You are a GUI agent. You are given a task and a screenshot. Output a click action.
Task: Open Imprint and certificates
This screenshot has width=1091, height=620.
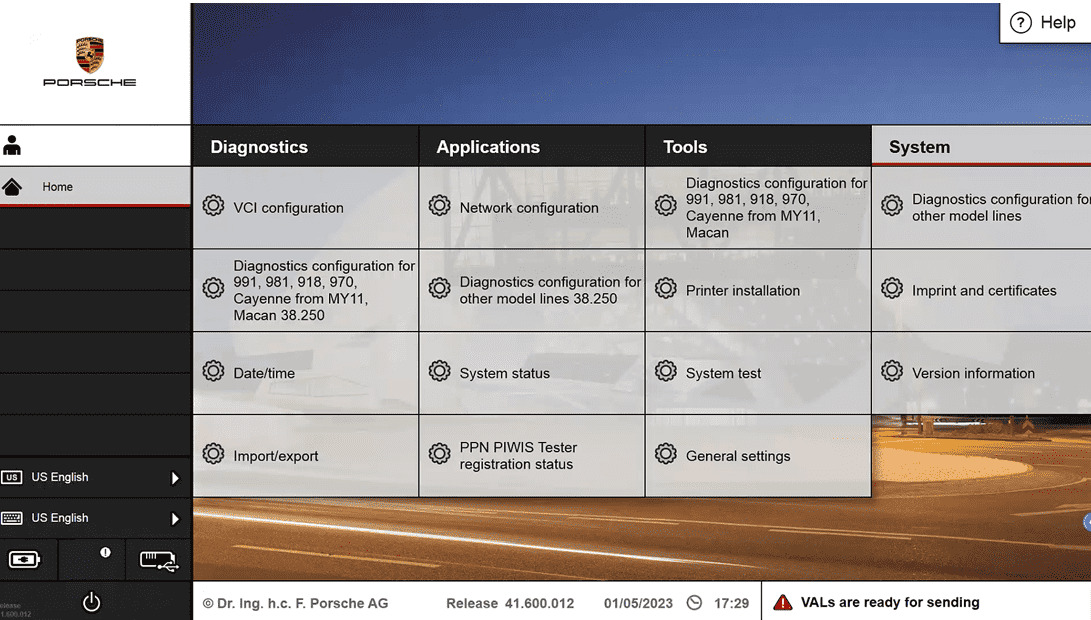(981, 290)
